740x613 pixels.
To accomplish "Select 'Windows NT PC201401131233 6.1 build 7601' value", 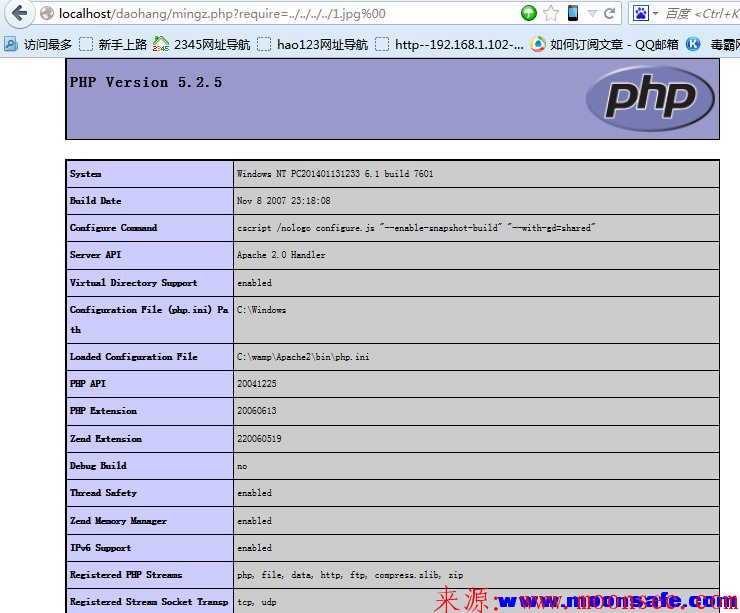I will 335,174.
